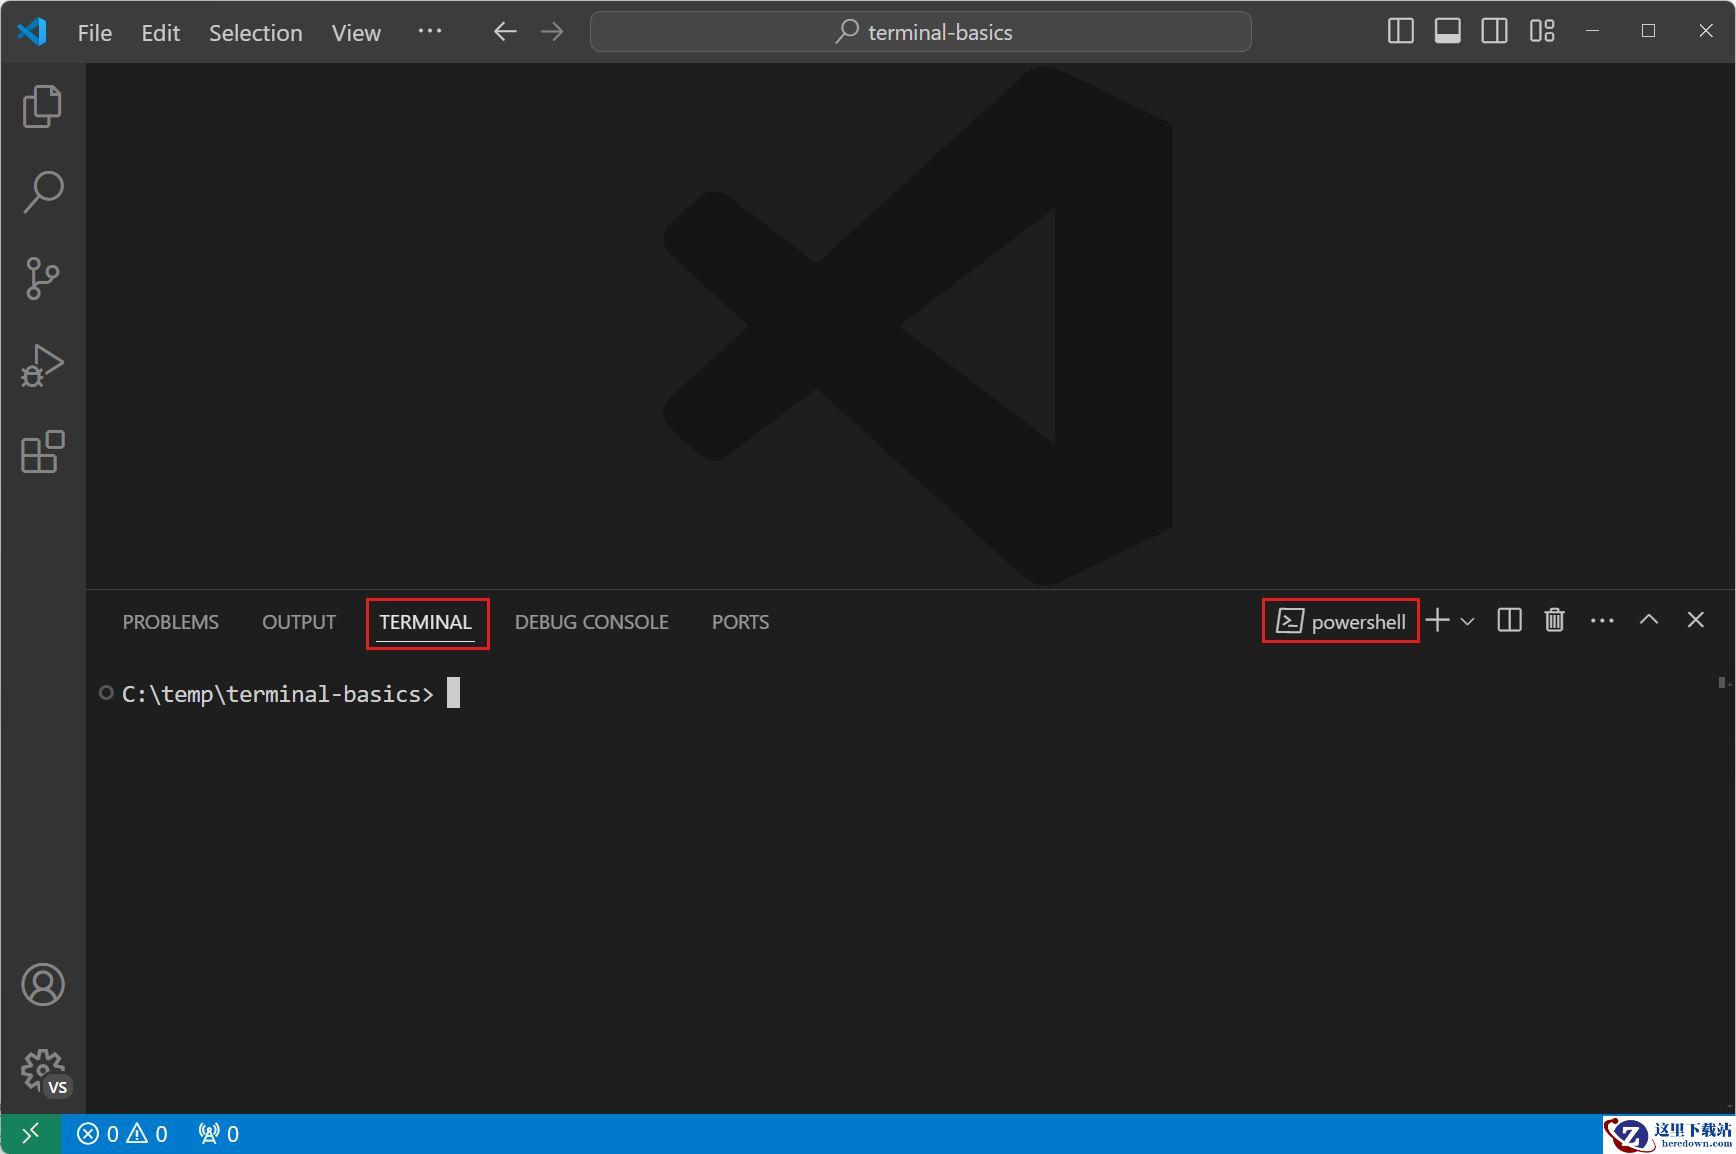Click the terminal scrollbar marker
The image size is (1736, 1154).
[1722, 683]
